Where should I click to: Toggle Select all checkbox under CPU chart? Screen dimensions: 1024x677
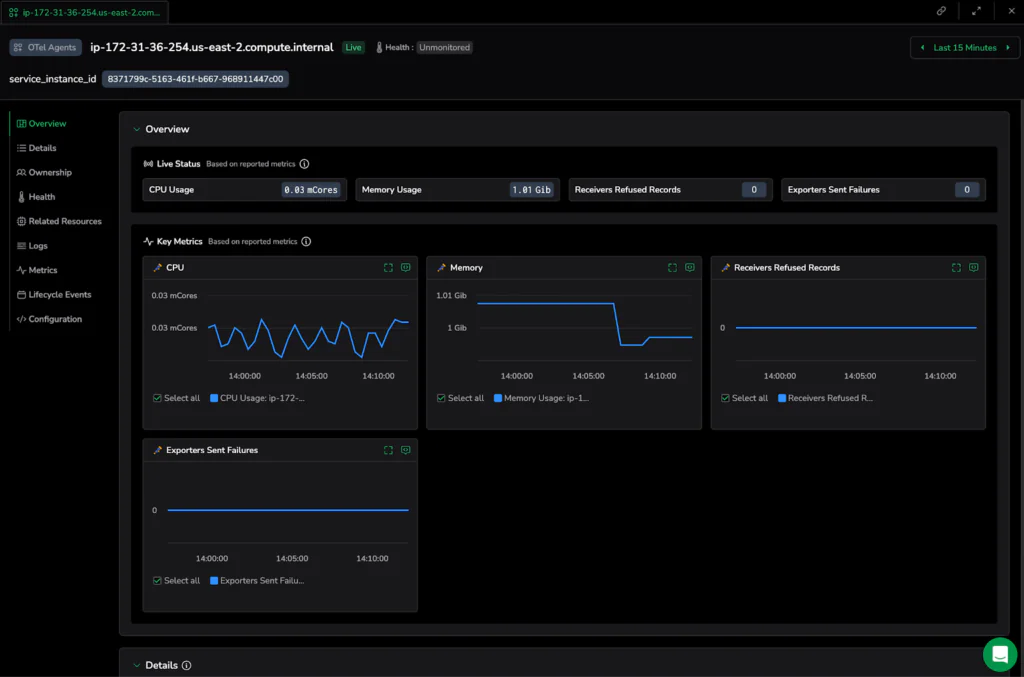(157, 398)
